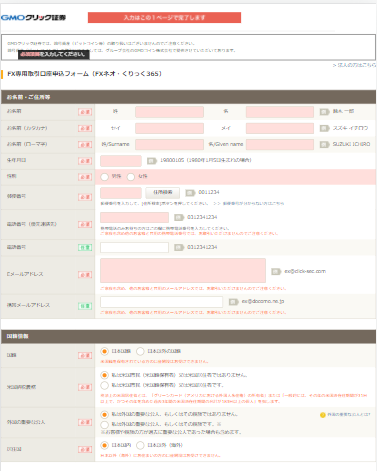Click the FX account application form title
The width and height of the screenshot is (377, 471).
click(84, 74)
